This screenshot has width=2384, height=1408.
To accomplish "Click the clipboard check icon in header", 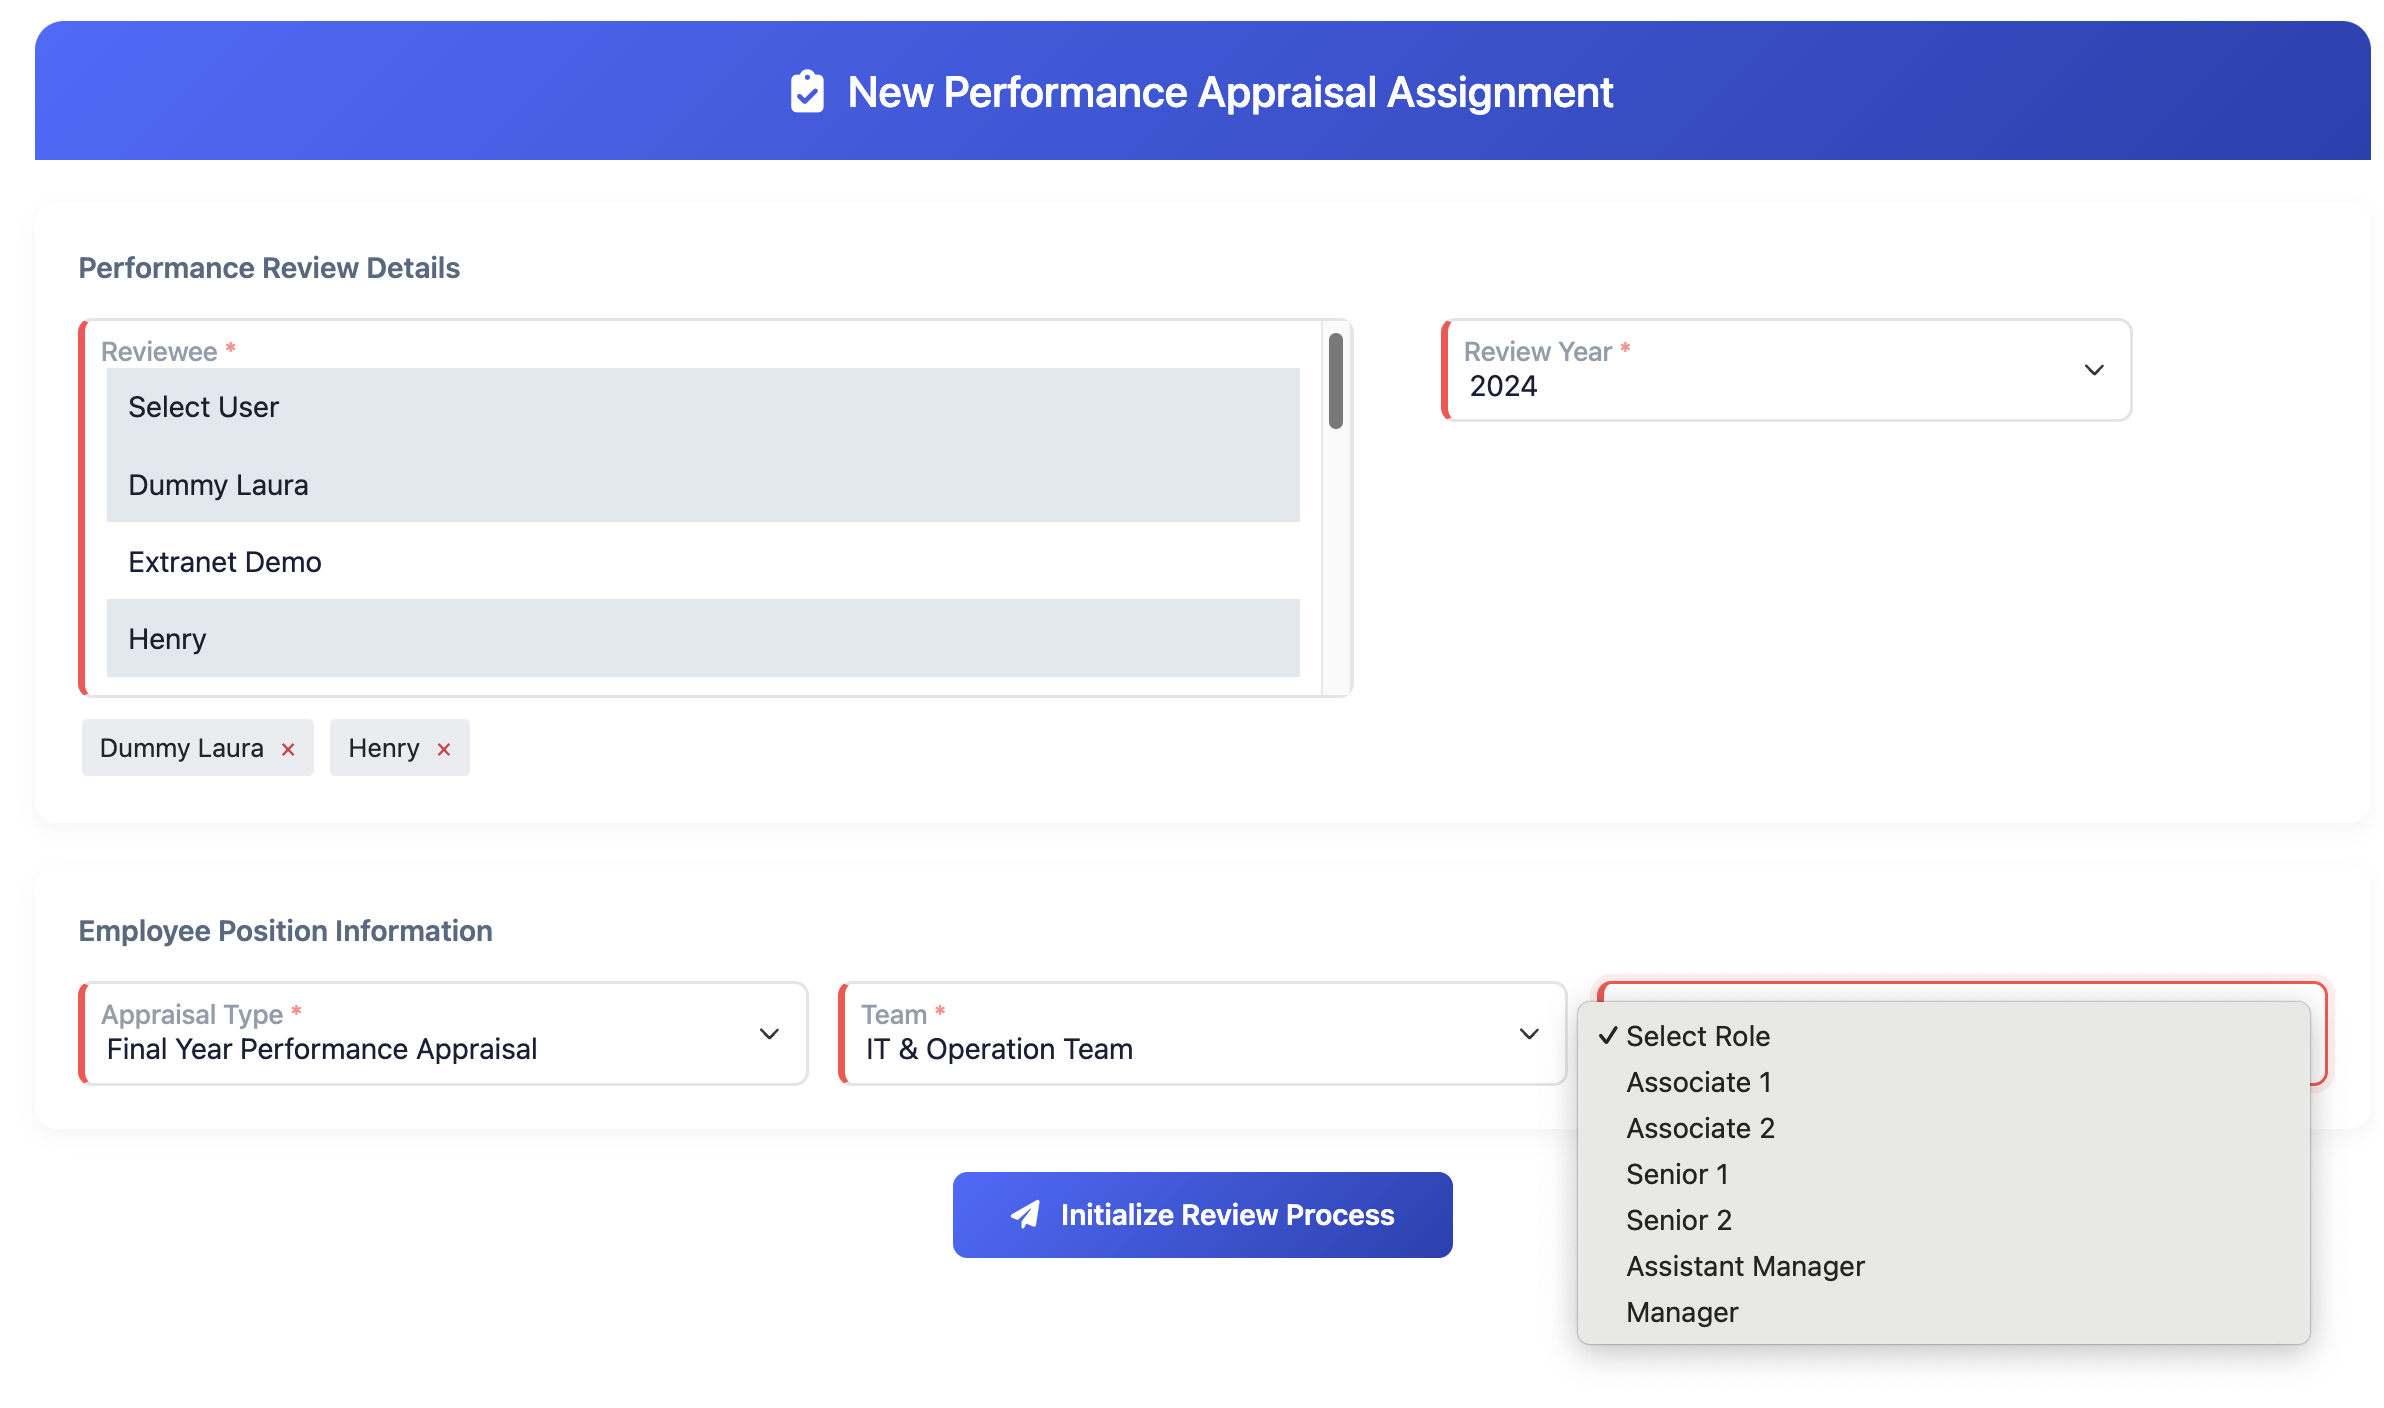I will (x=807, y=92).
